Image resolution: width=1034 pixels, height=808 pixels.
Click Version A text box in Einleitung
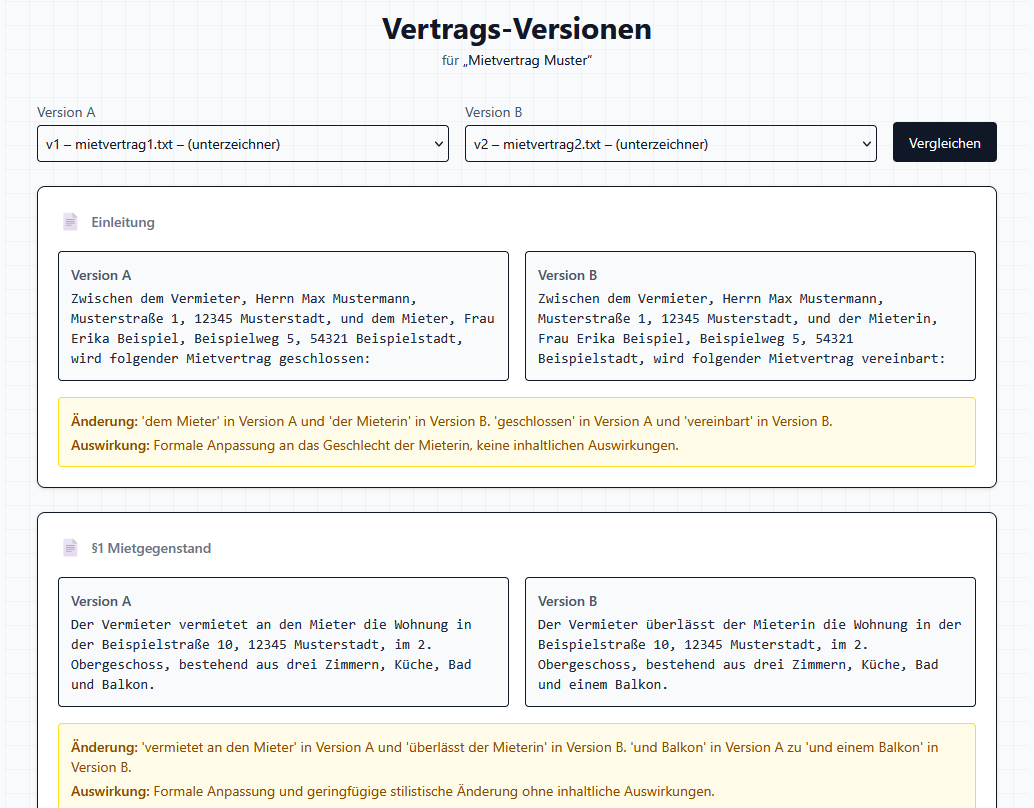(x=284, y=316)
